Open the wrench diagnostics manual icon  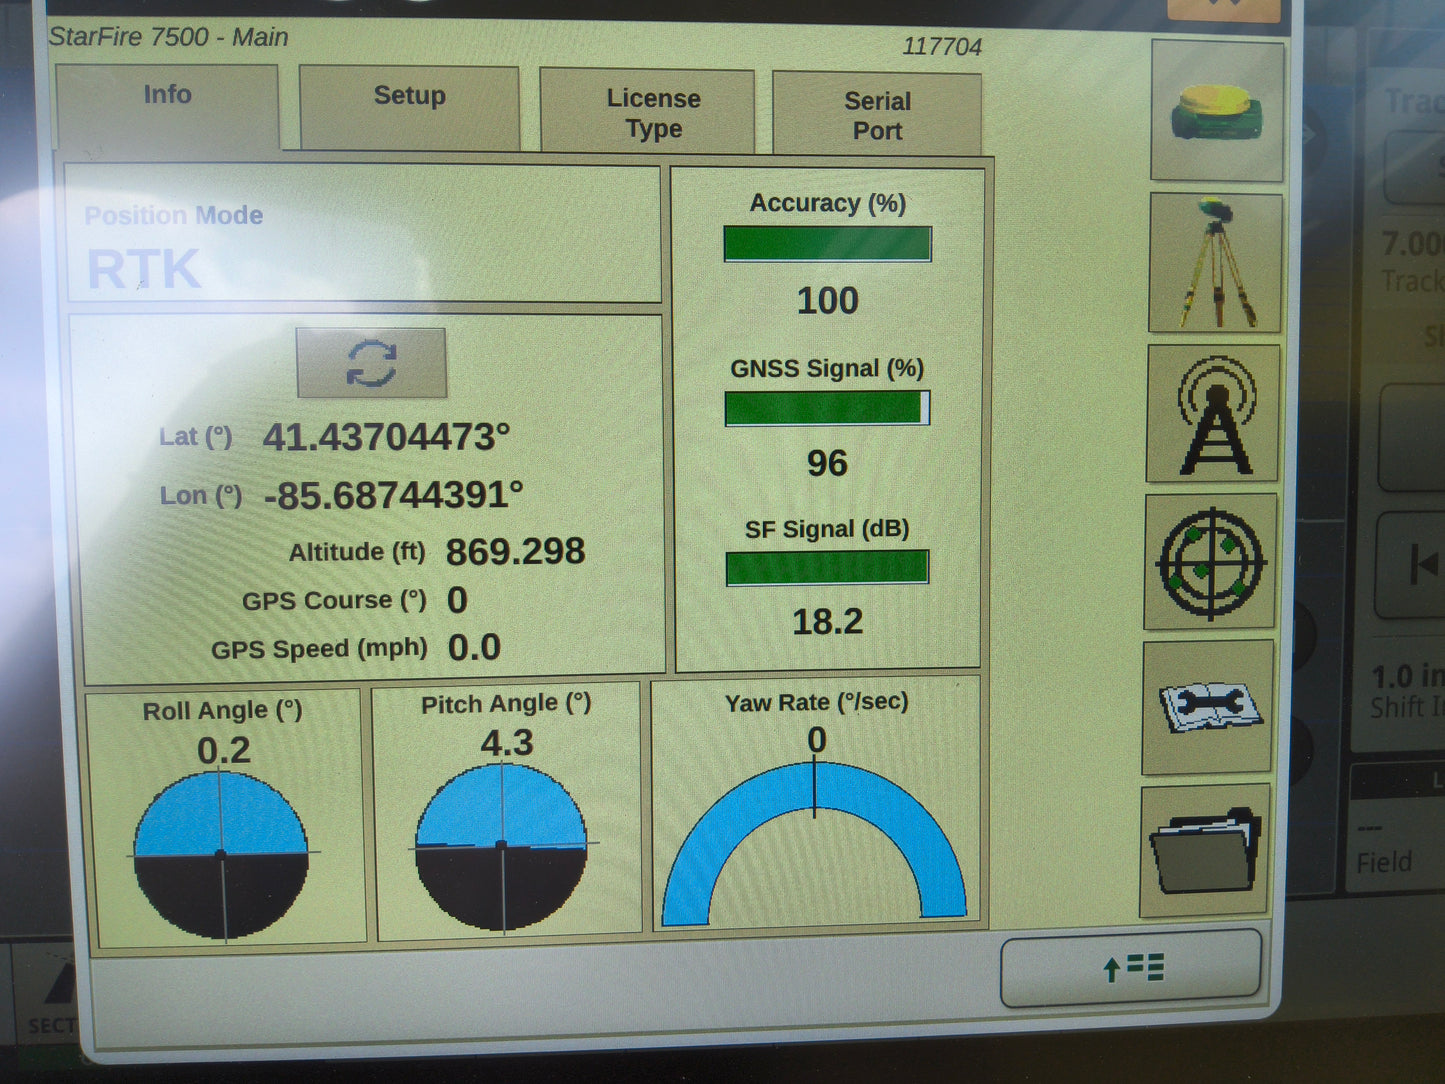click(x=1208, y=708)
